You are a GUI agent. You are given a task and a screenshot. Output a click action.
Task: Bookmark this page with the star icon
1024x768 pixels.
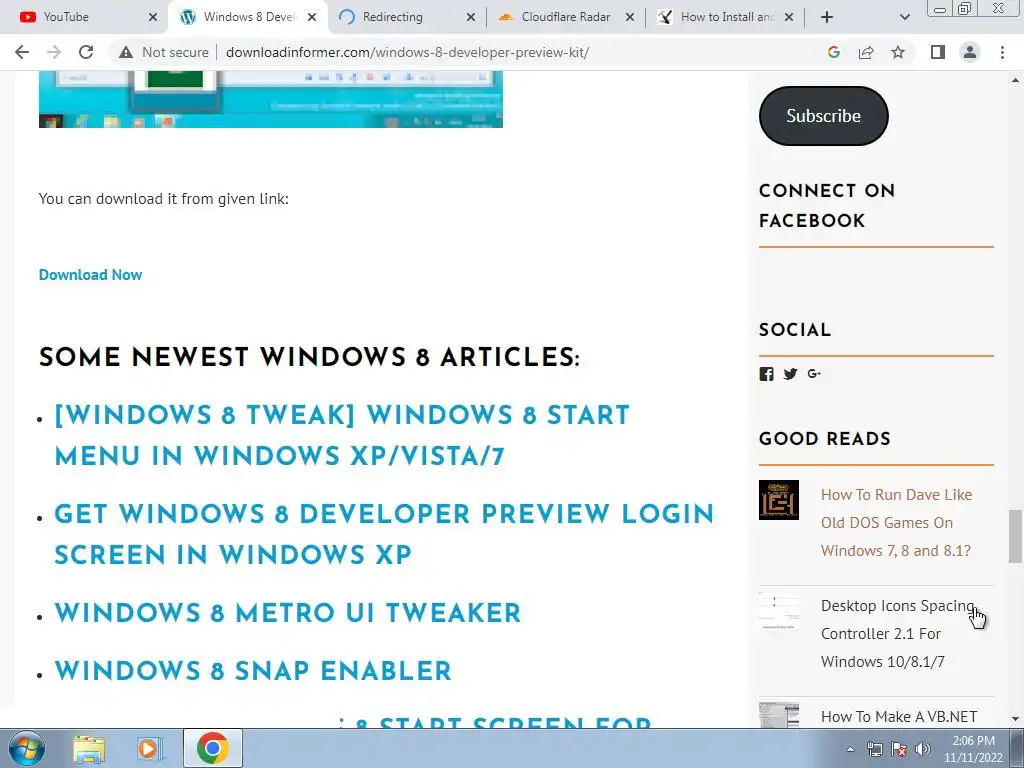click(x=898, y=52)
